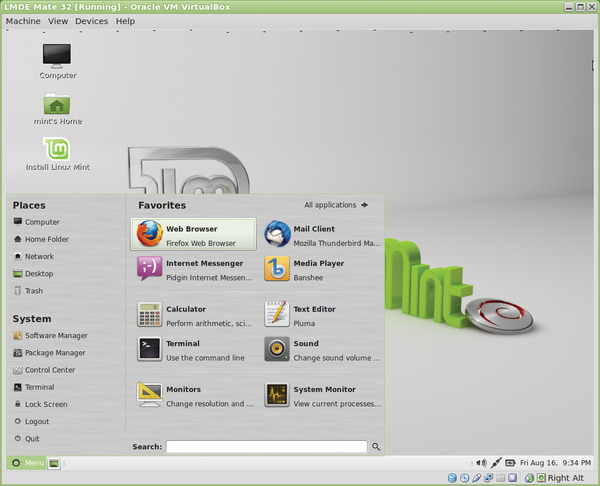Click VirtualBox USB status icon

[477, 478]
